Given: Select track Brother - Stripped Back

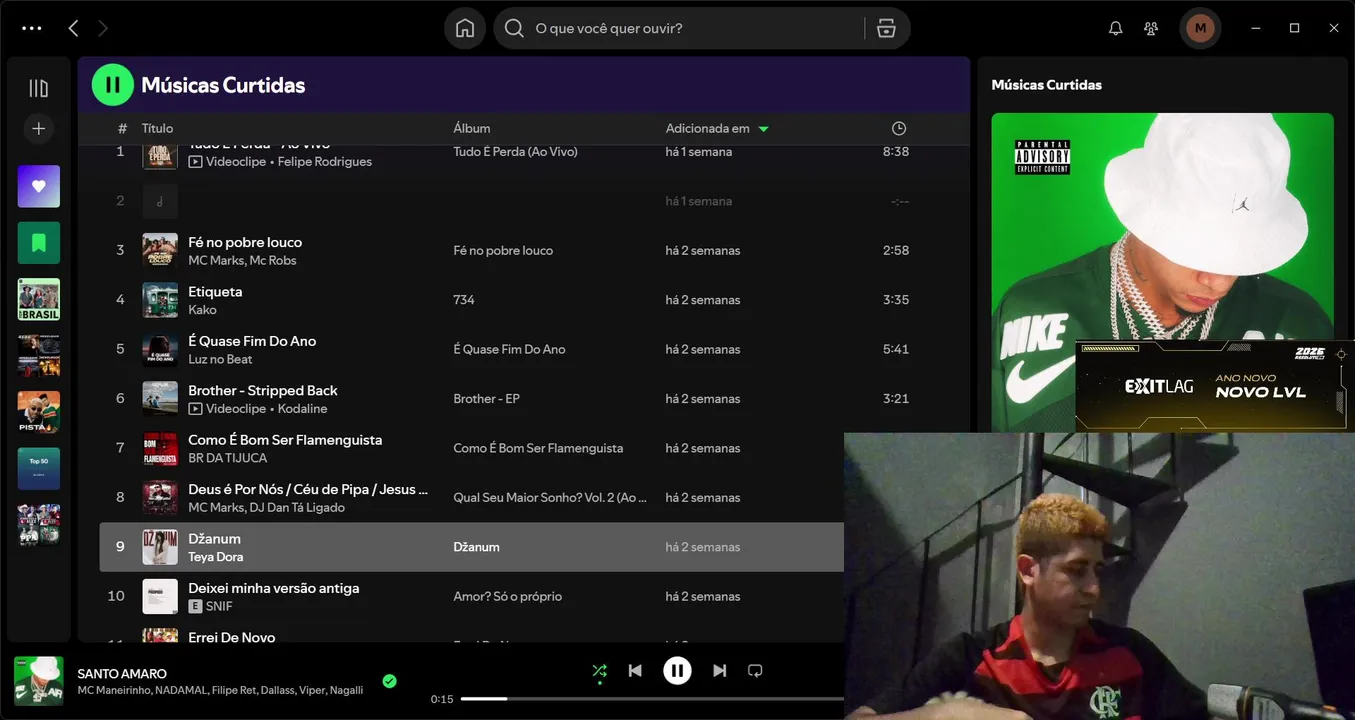Looking at the screenshot, I should [263, 390].
